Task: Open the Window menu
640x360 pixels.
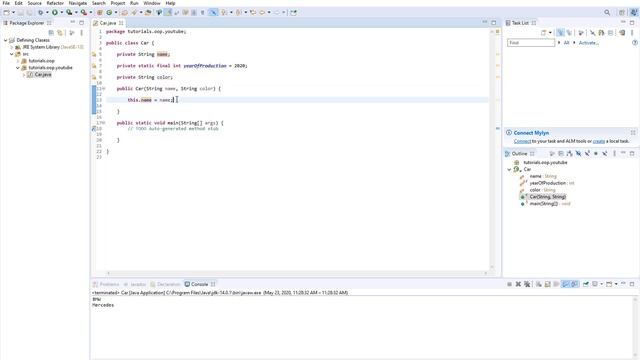Action: 152,3
